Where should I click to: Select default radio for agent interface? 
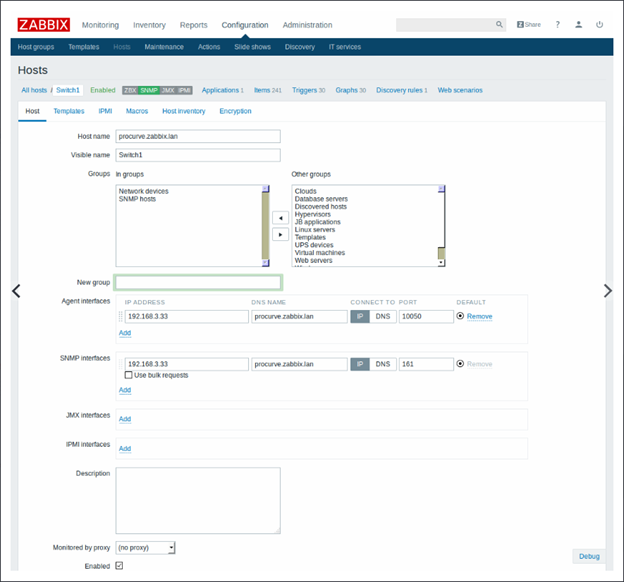click(x=460, y=316)
